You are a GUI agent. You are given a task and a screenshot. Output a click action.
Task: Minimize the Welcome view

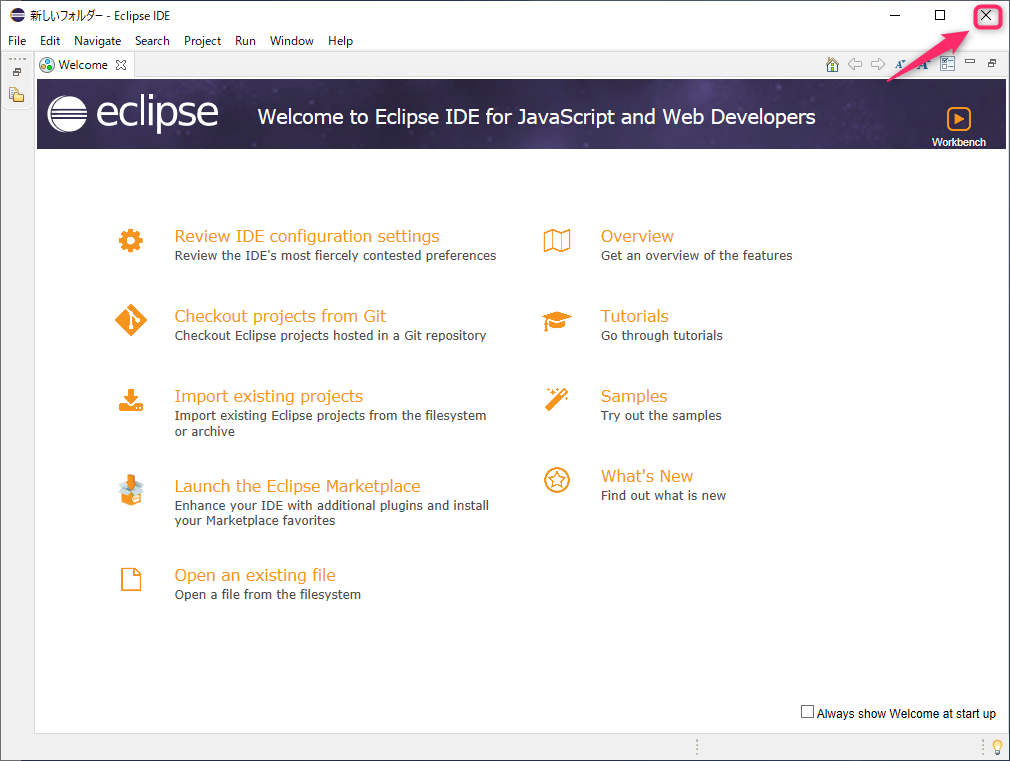(970, 62)
